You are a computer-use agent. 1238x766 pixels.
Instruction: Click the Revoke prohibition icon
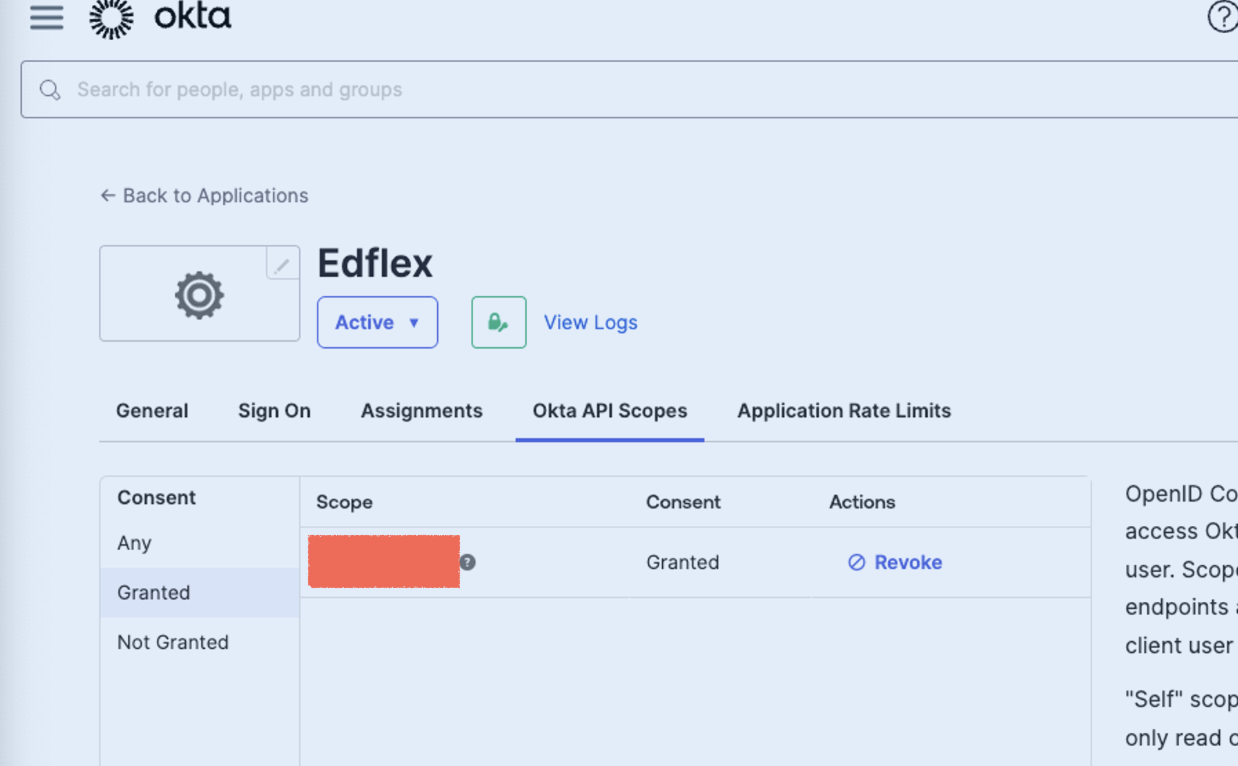[x=856, y=562]
